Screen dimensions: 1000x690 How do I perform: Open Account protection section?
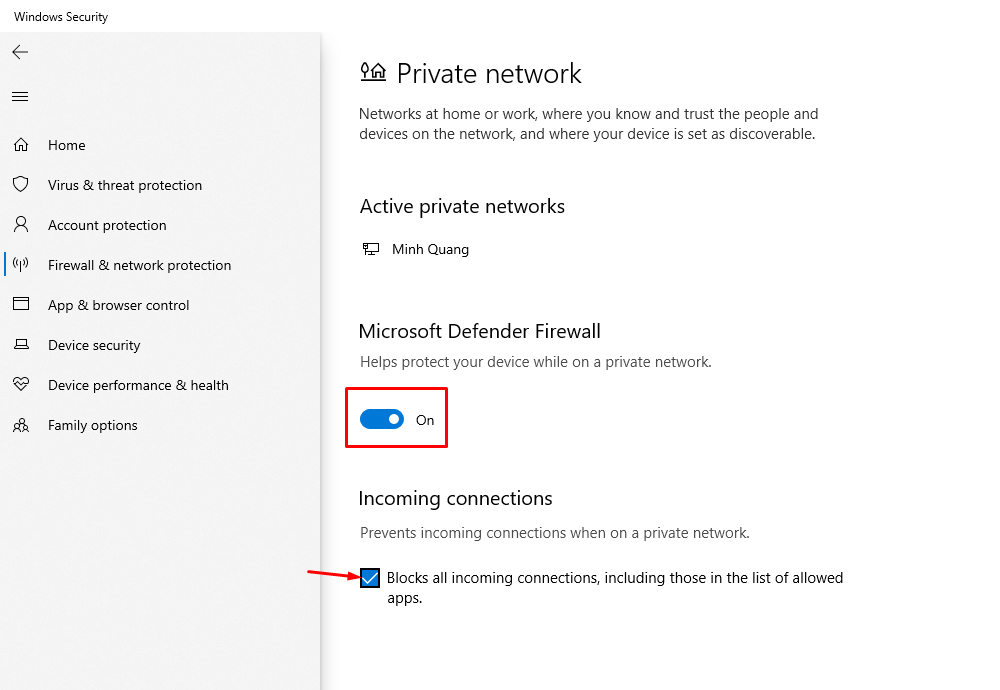107,225
